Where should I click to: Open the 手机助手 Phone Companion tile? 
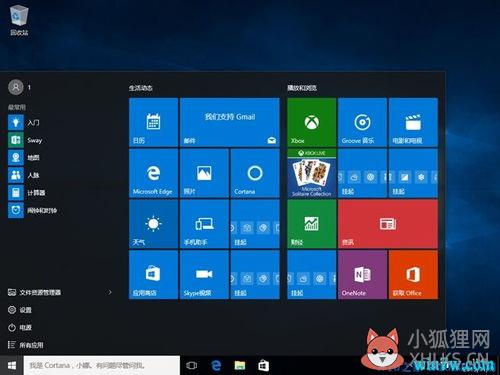click(204, 224)
